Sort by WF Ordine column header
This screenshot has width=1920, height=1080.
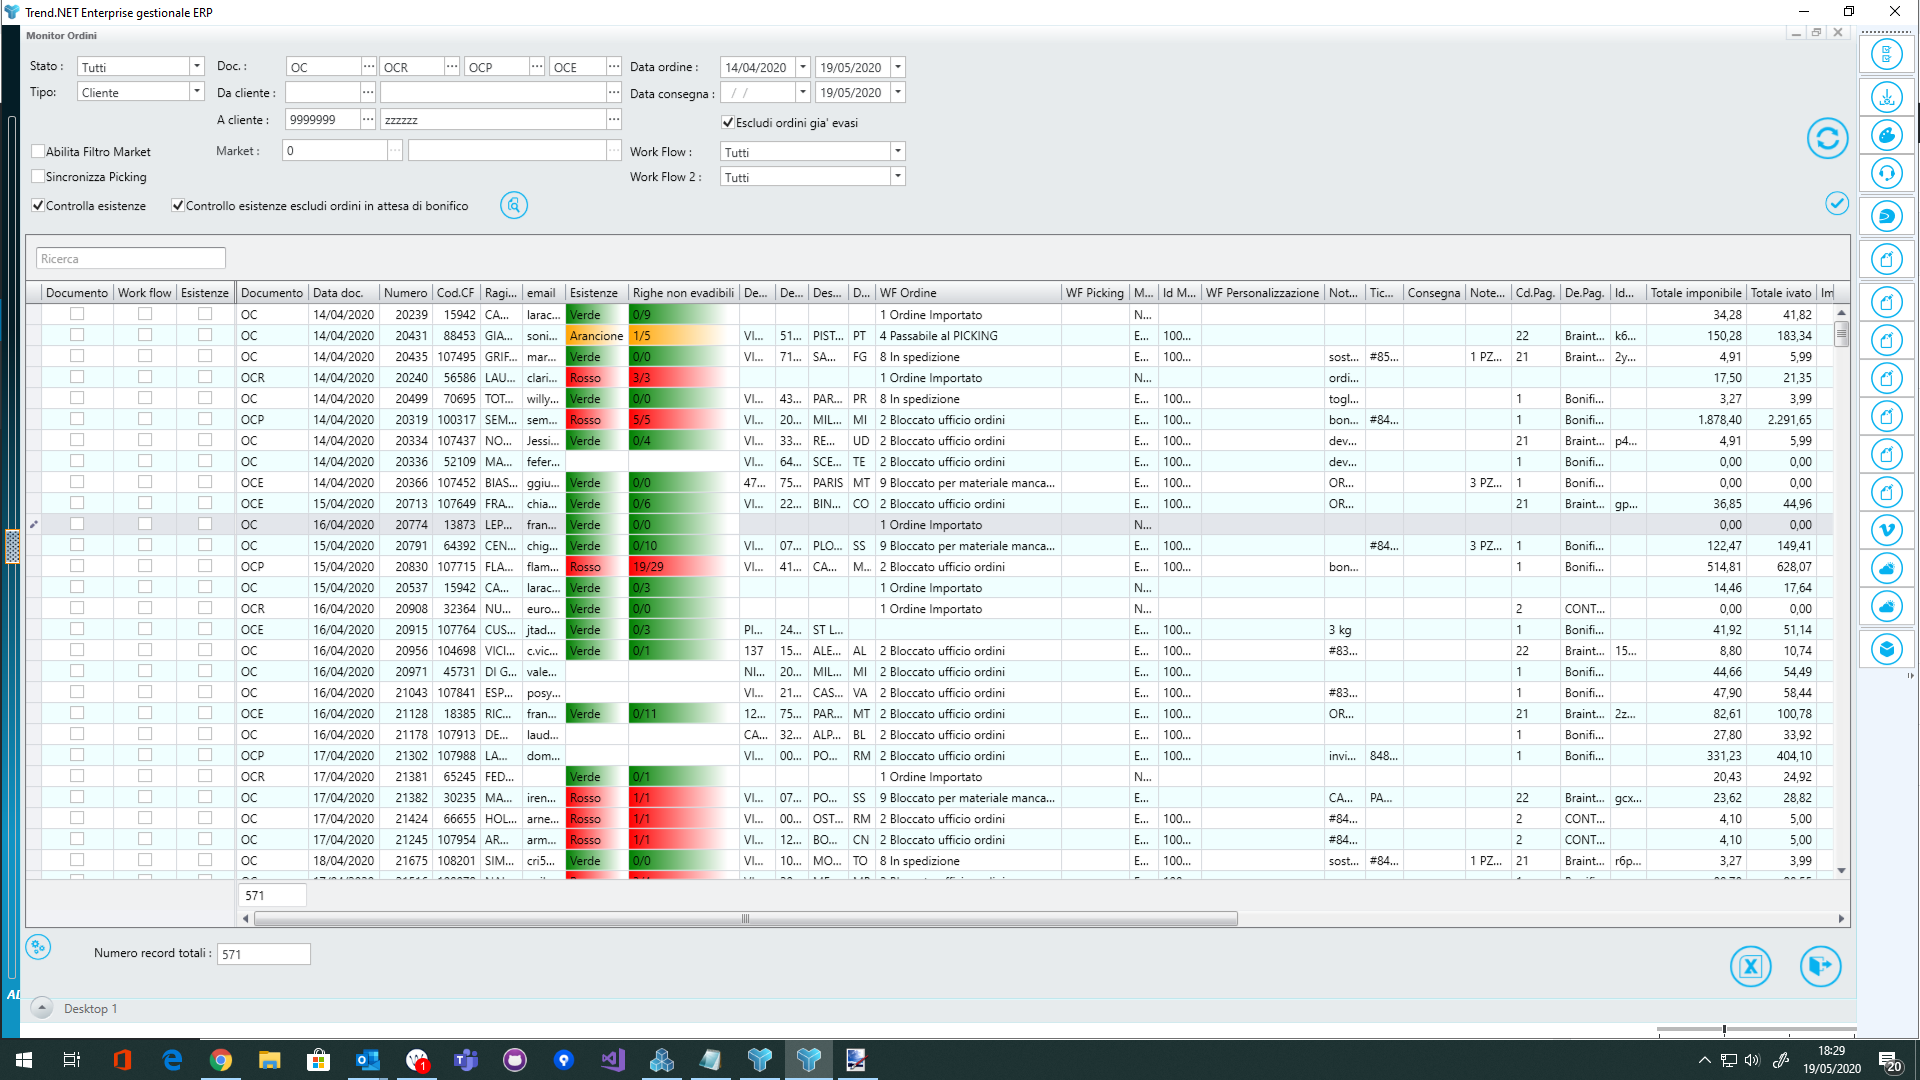click(968, 292)
